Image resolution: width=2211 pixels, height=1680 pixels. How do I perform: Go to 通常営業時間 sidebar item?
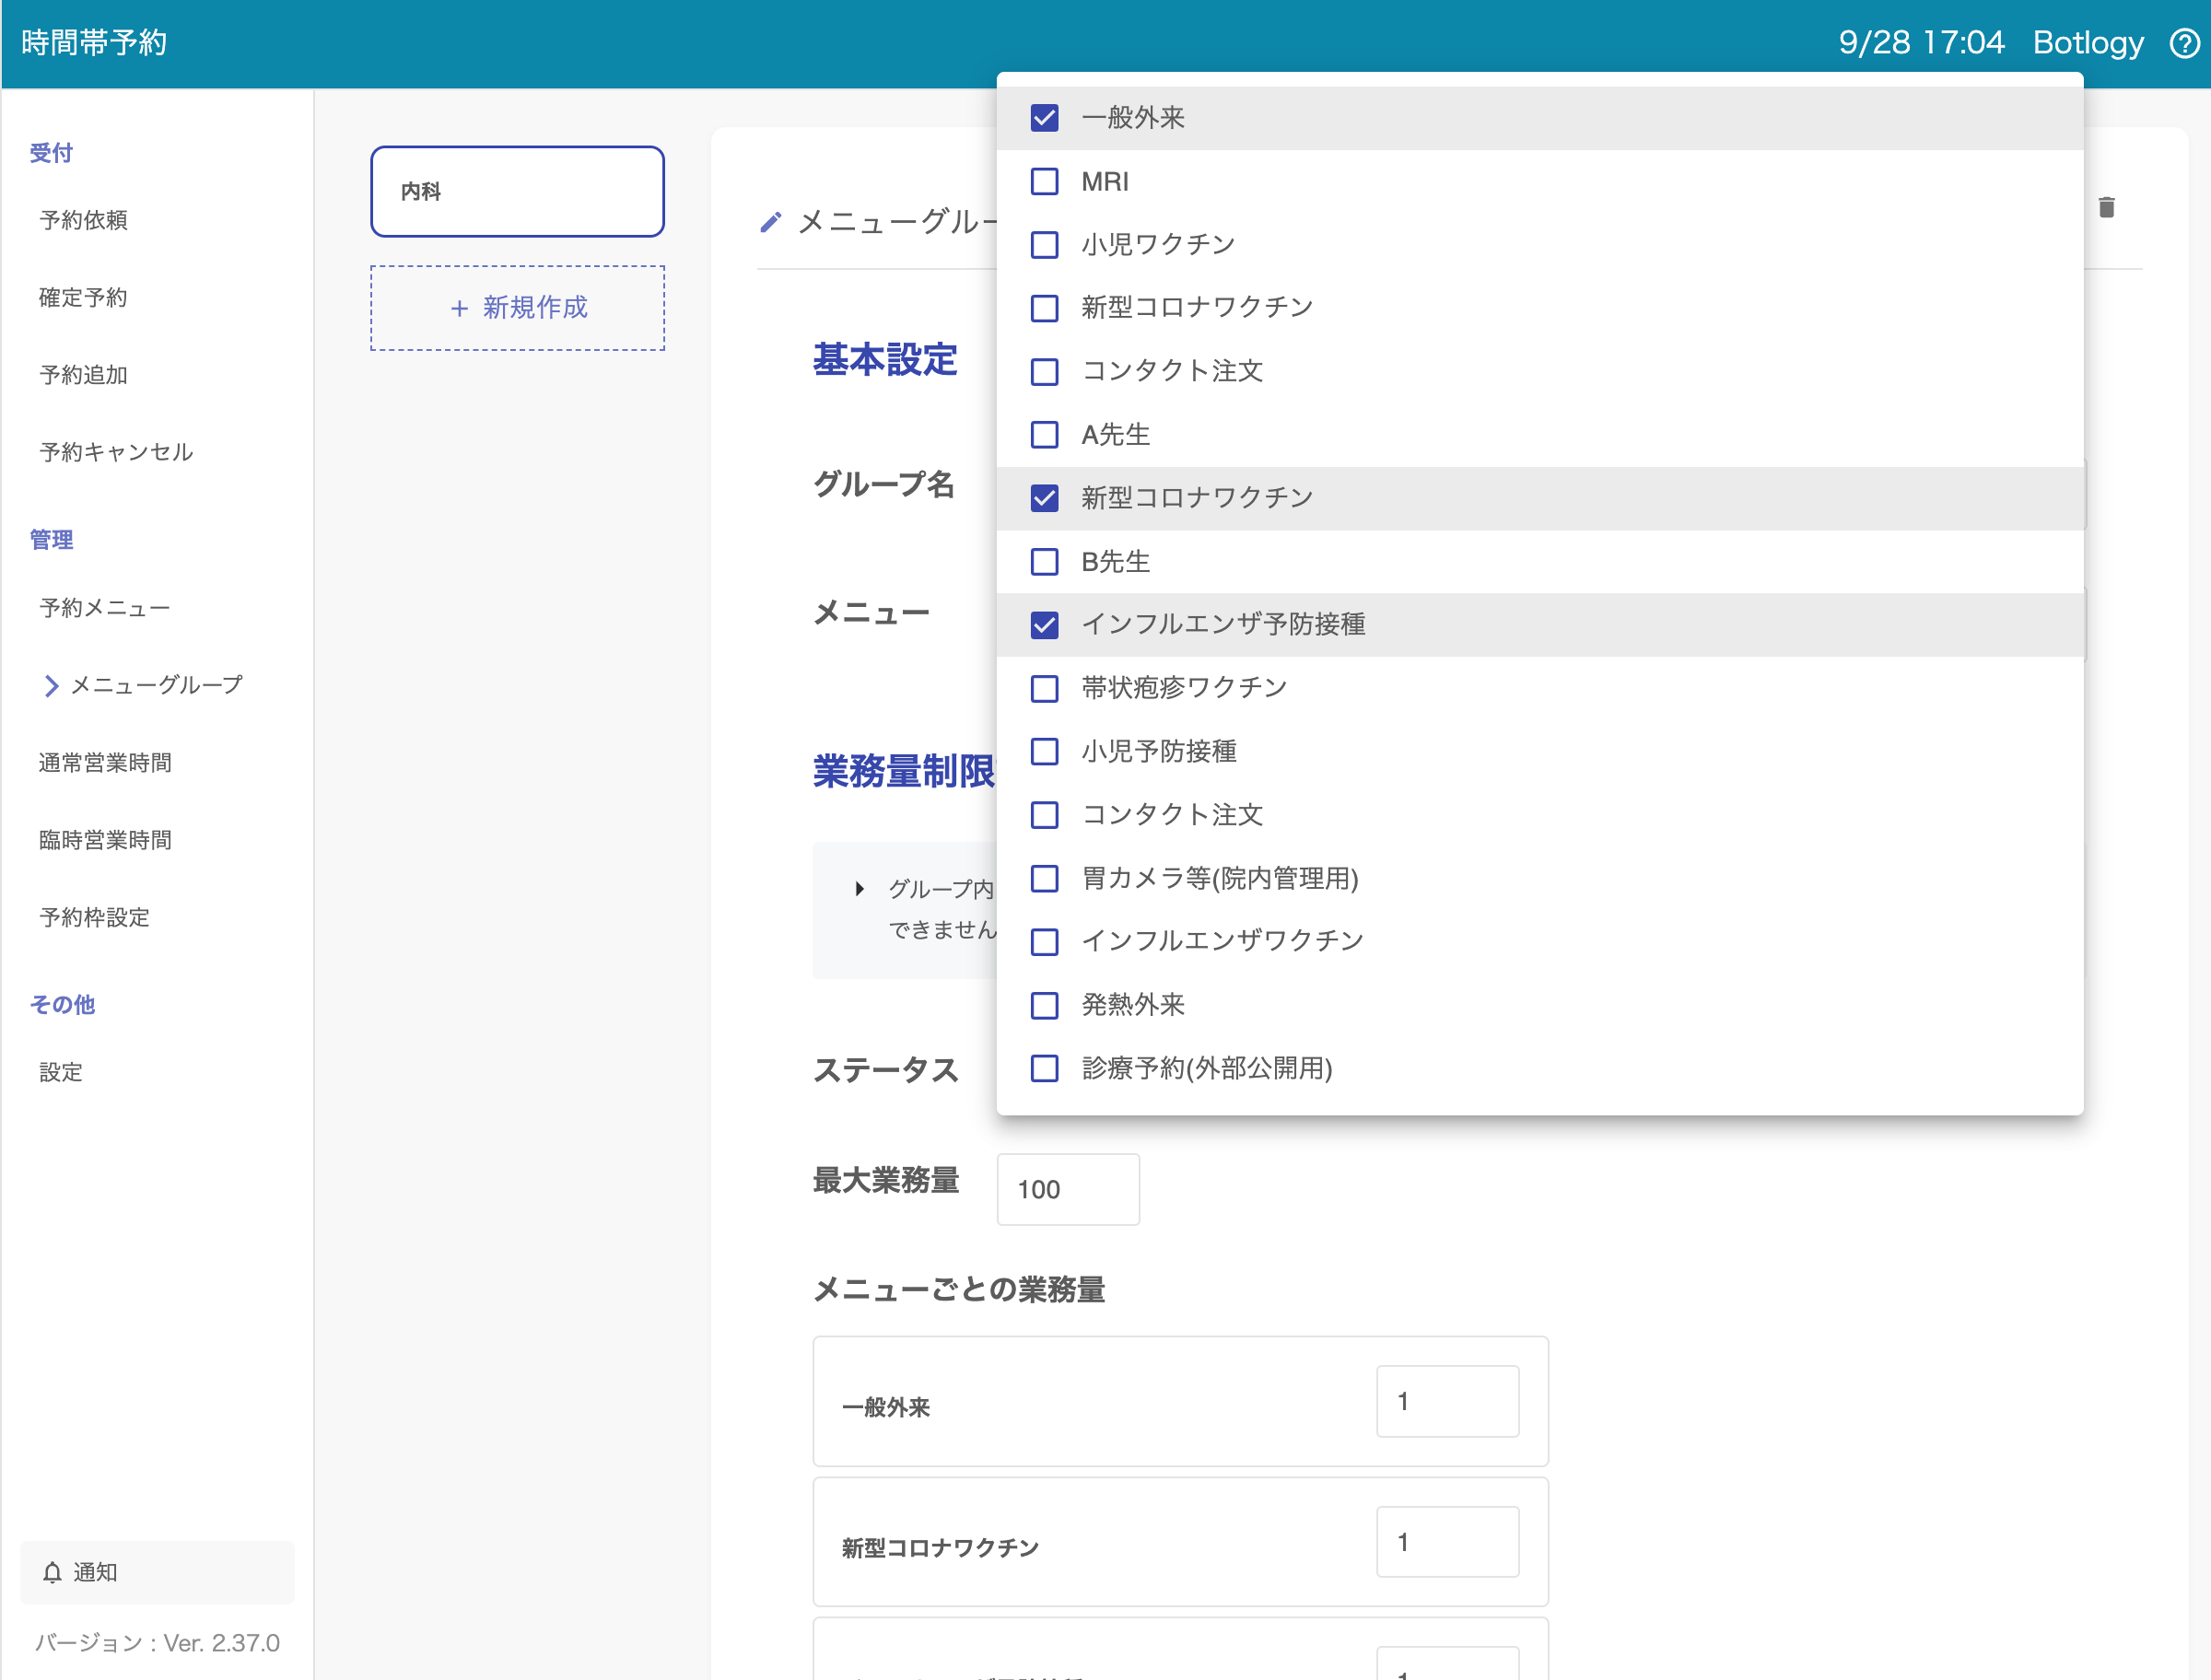[x=105, y=762]
